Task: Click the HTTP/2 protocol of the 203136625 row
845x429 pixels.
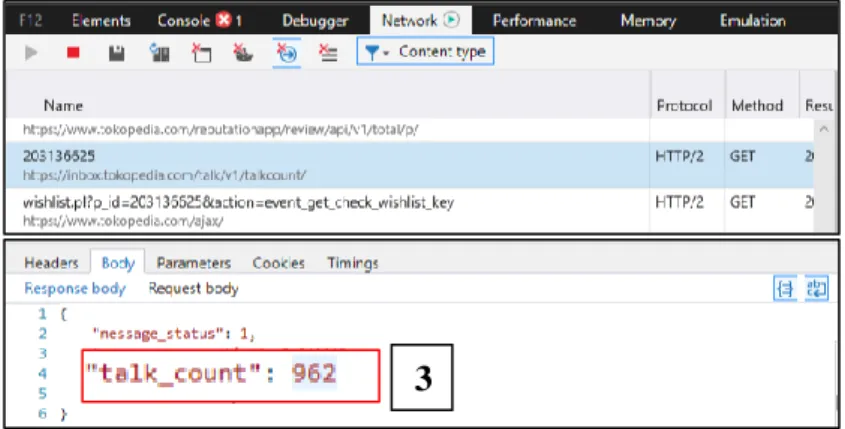Action: tap(679, 156)
